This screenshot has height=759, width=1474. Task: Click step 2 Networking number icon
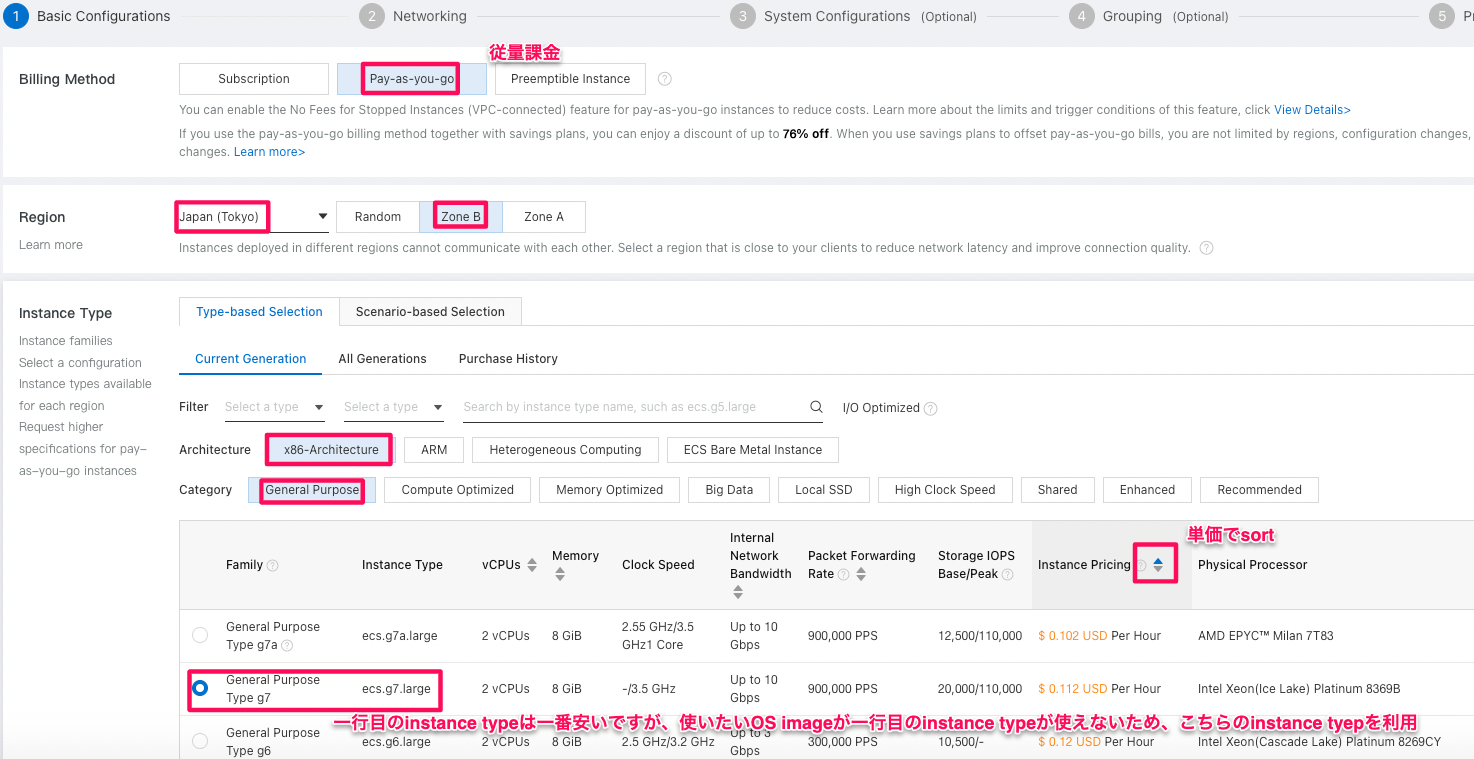371,16
